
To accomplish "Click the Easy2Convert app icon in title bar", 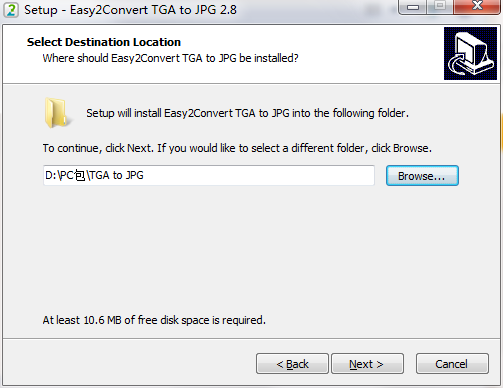I will click(x=11, y=9).
